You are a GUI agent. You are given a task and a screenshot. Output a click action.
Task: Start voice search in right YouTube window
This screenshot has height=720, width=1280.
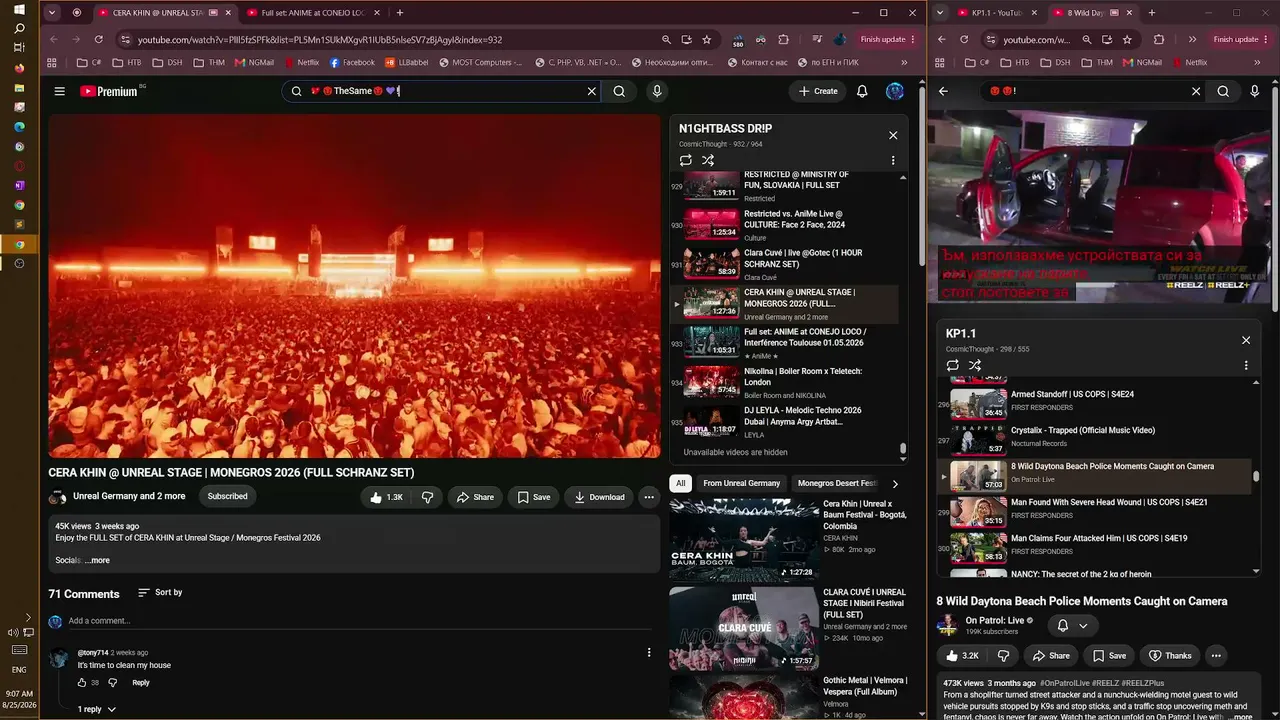1255,91
